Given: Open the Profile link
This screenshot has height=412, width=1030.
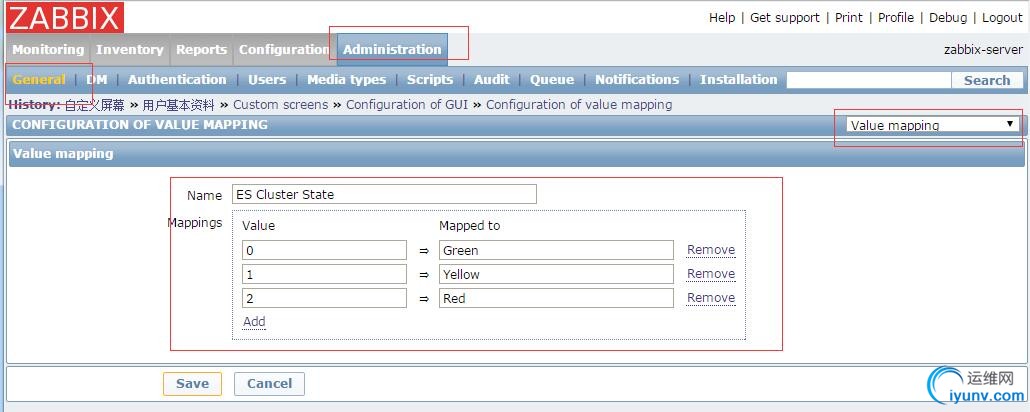Looking at the screenshot, I should [896, 18].
